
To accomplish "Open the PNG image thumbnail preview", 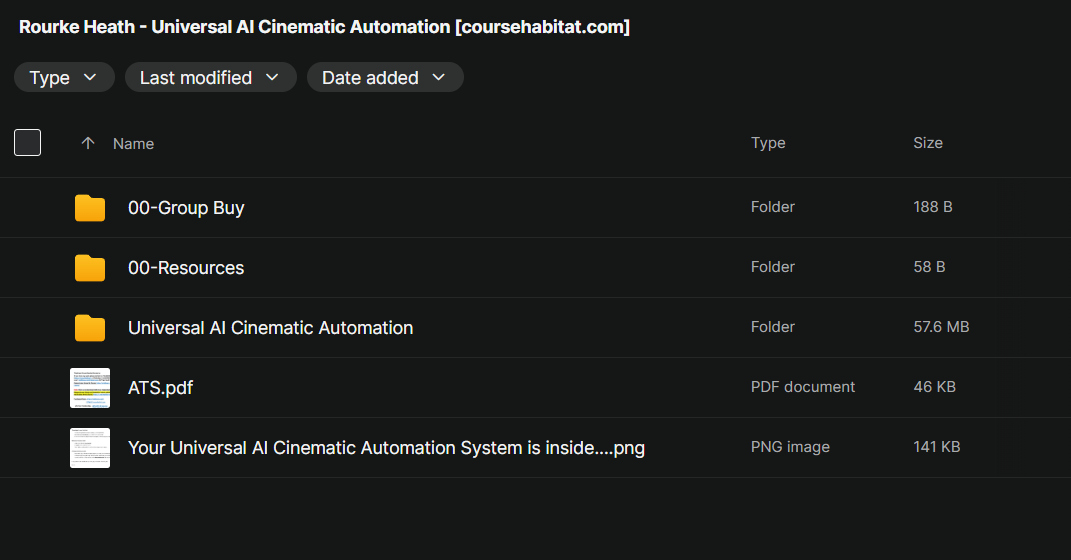I will click(x=89, y=448).
